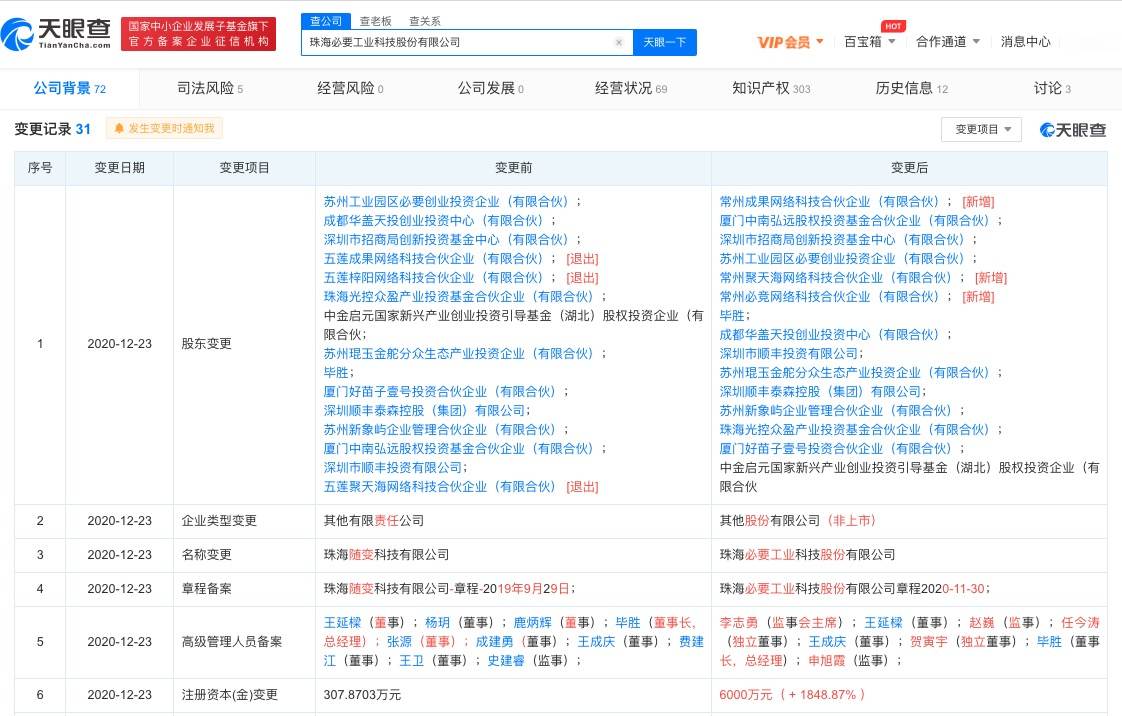Click the HOT badge above 百宝箱

coord(892,26)
